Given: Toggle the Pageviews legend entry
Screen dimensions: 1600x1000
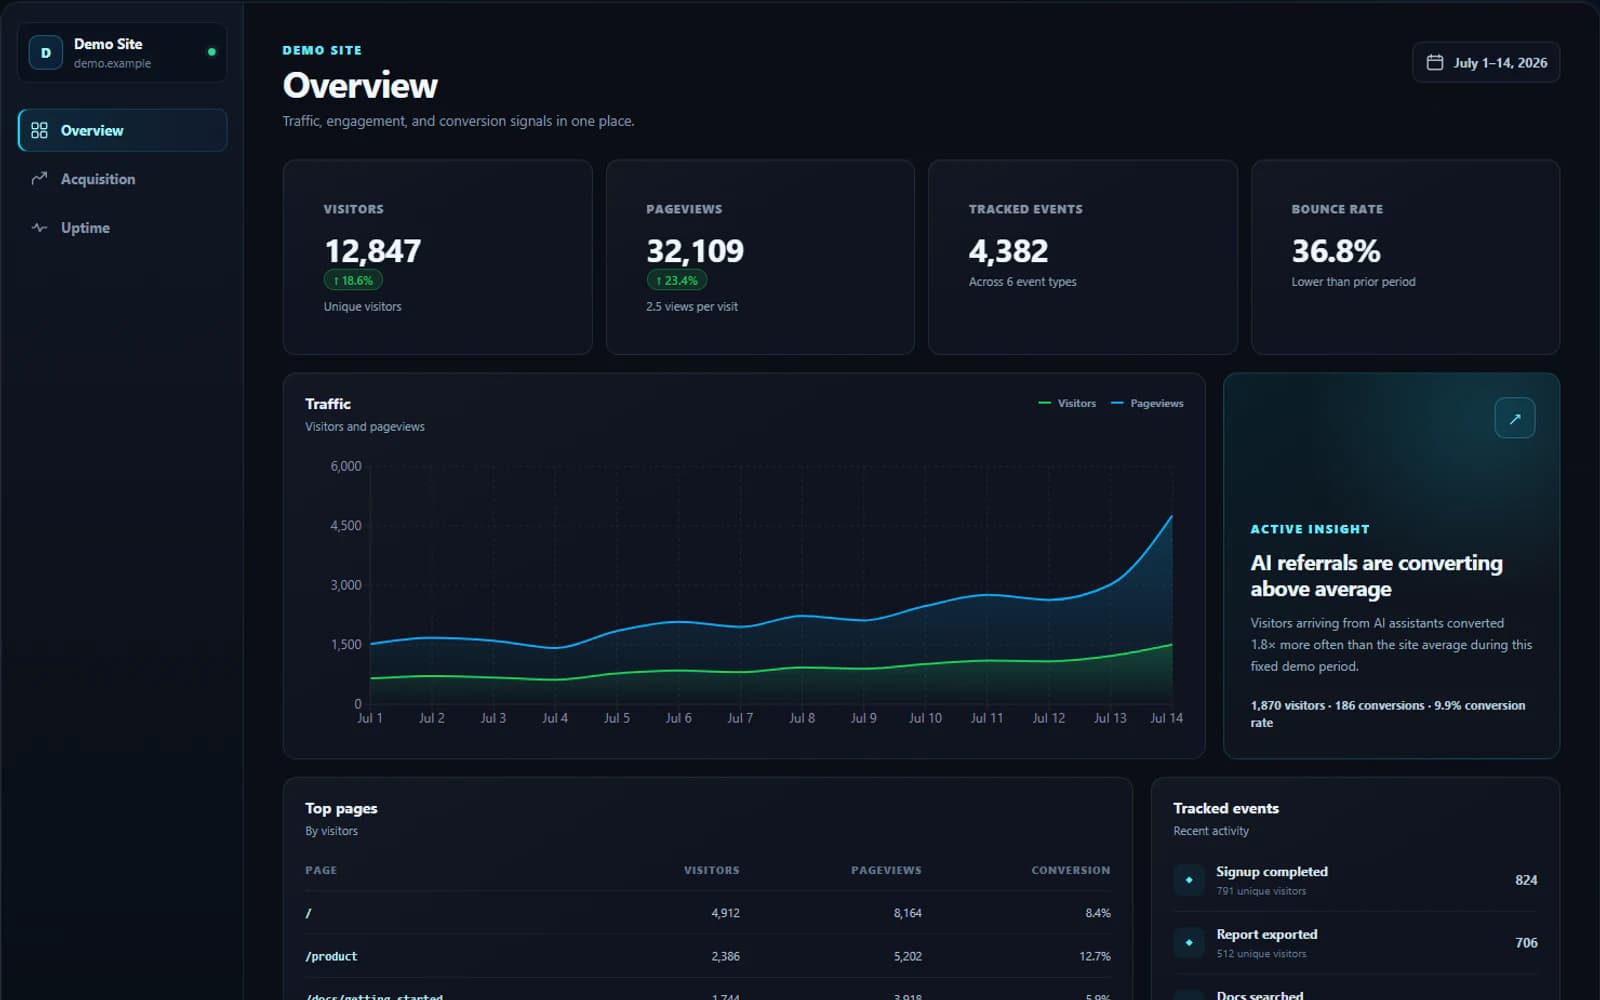Looking at the screenshot, I should point(1147,403).
